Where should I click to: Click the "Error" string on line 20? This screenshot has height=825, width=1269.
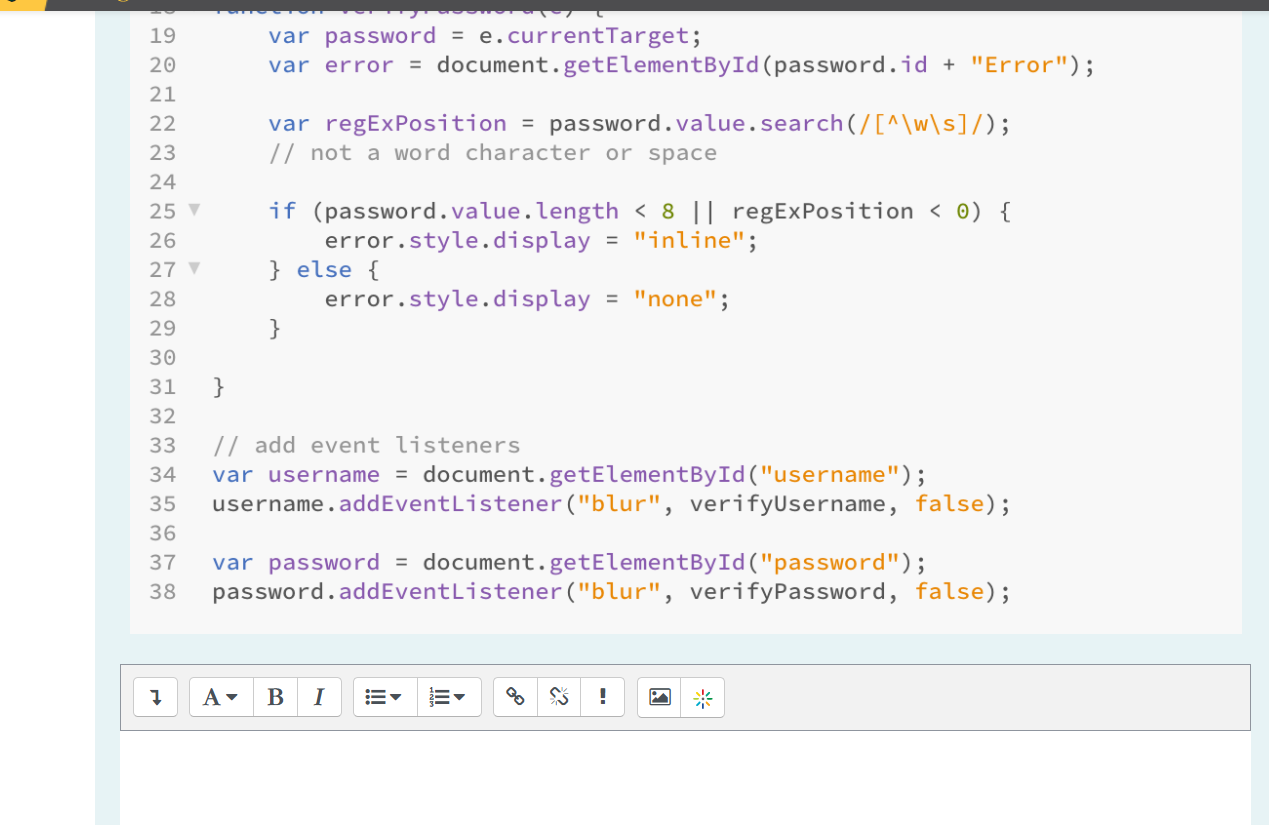click(x=1020, y=65)
